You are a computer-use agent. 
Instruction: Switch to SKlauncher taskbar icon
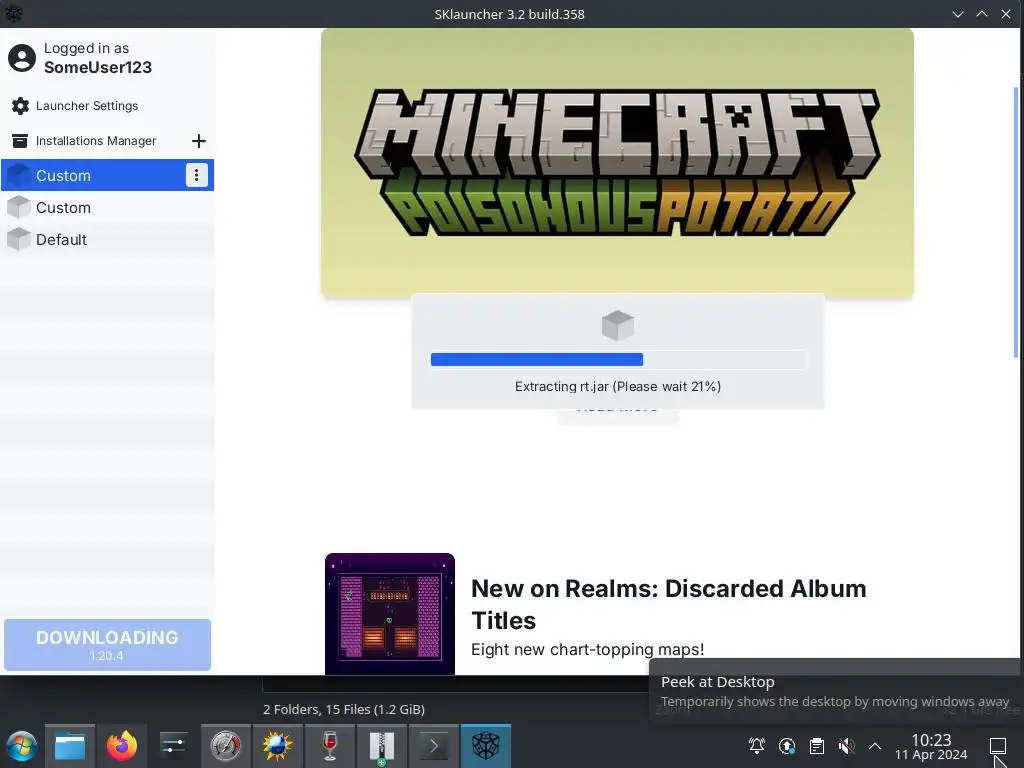pos(486,746)
